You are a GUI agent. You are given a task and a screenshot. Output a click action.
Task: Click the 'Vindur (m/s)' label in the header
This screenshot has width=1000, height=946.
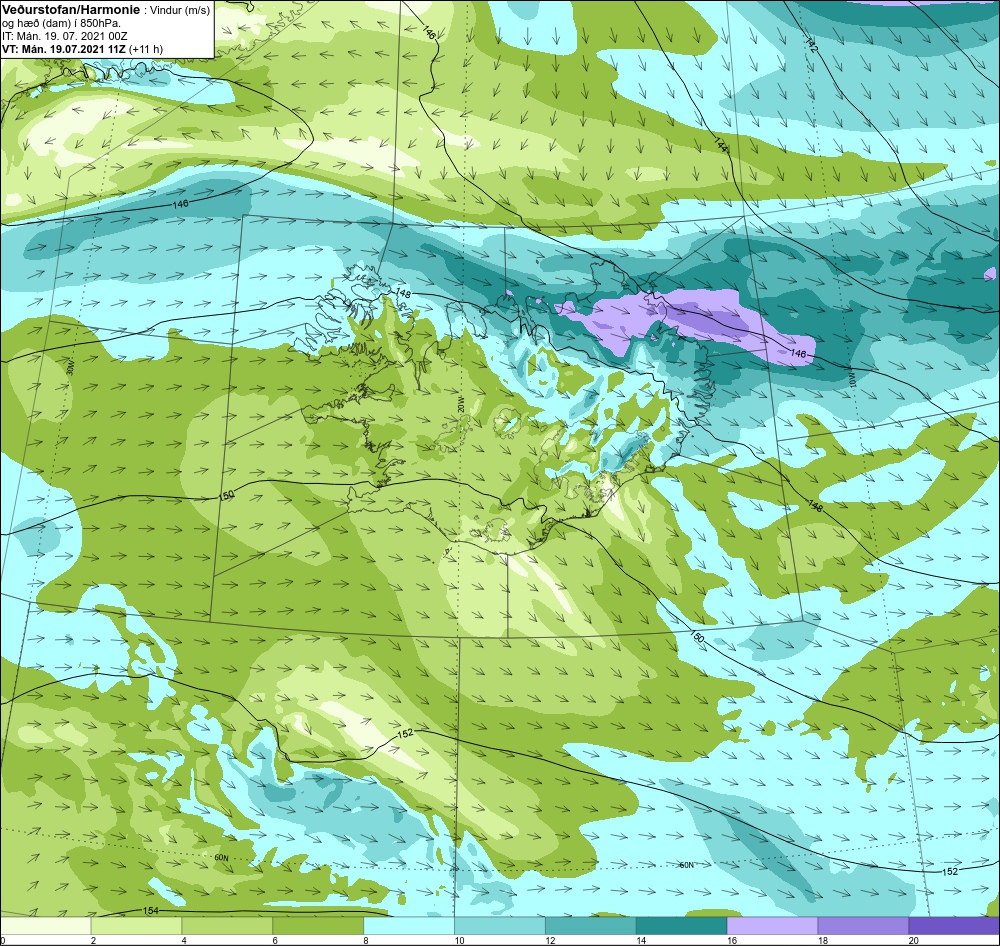pos(179,11)
